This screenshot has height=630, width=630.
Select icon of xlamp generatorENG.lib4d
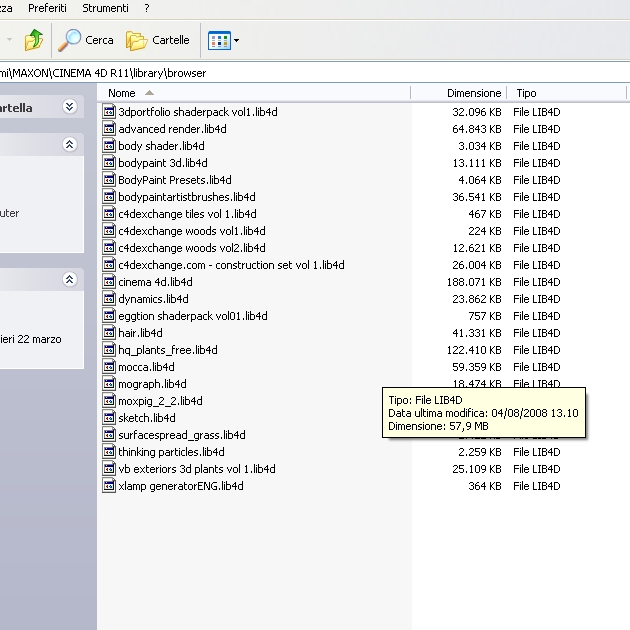tap(108, 486)
